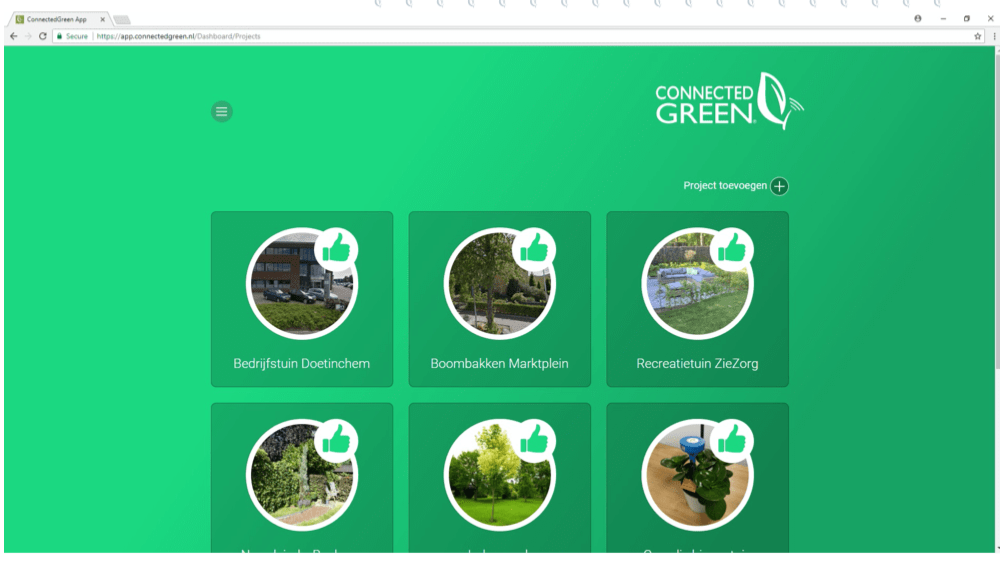Open the lawn tree project photo
The image size is (1000, 562).
499,475
